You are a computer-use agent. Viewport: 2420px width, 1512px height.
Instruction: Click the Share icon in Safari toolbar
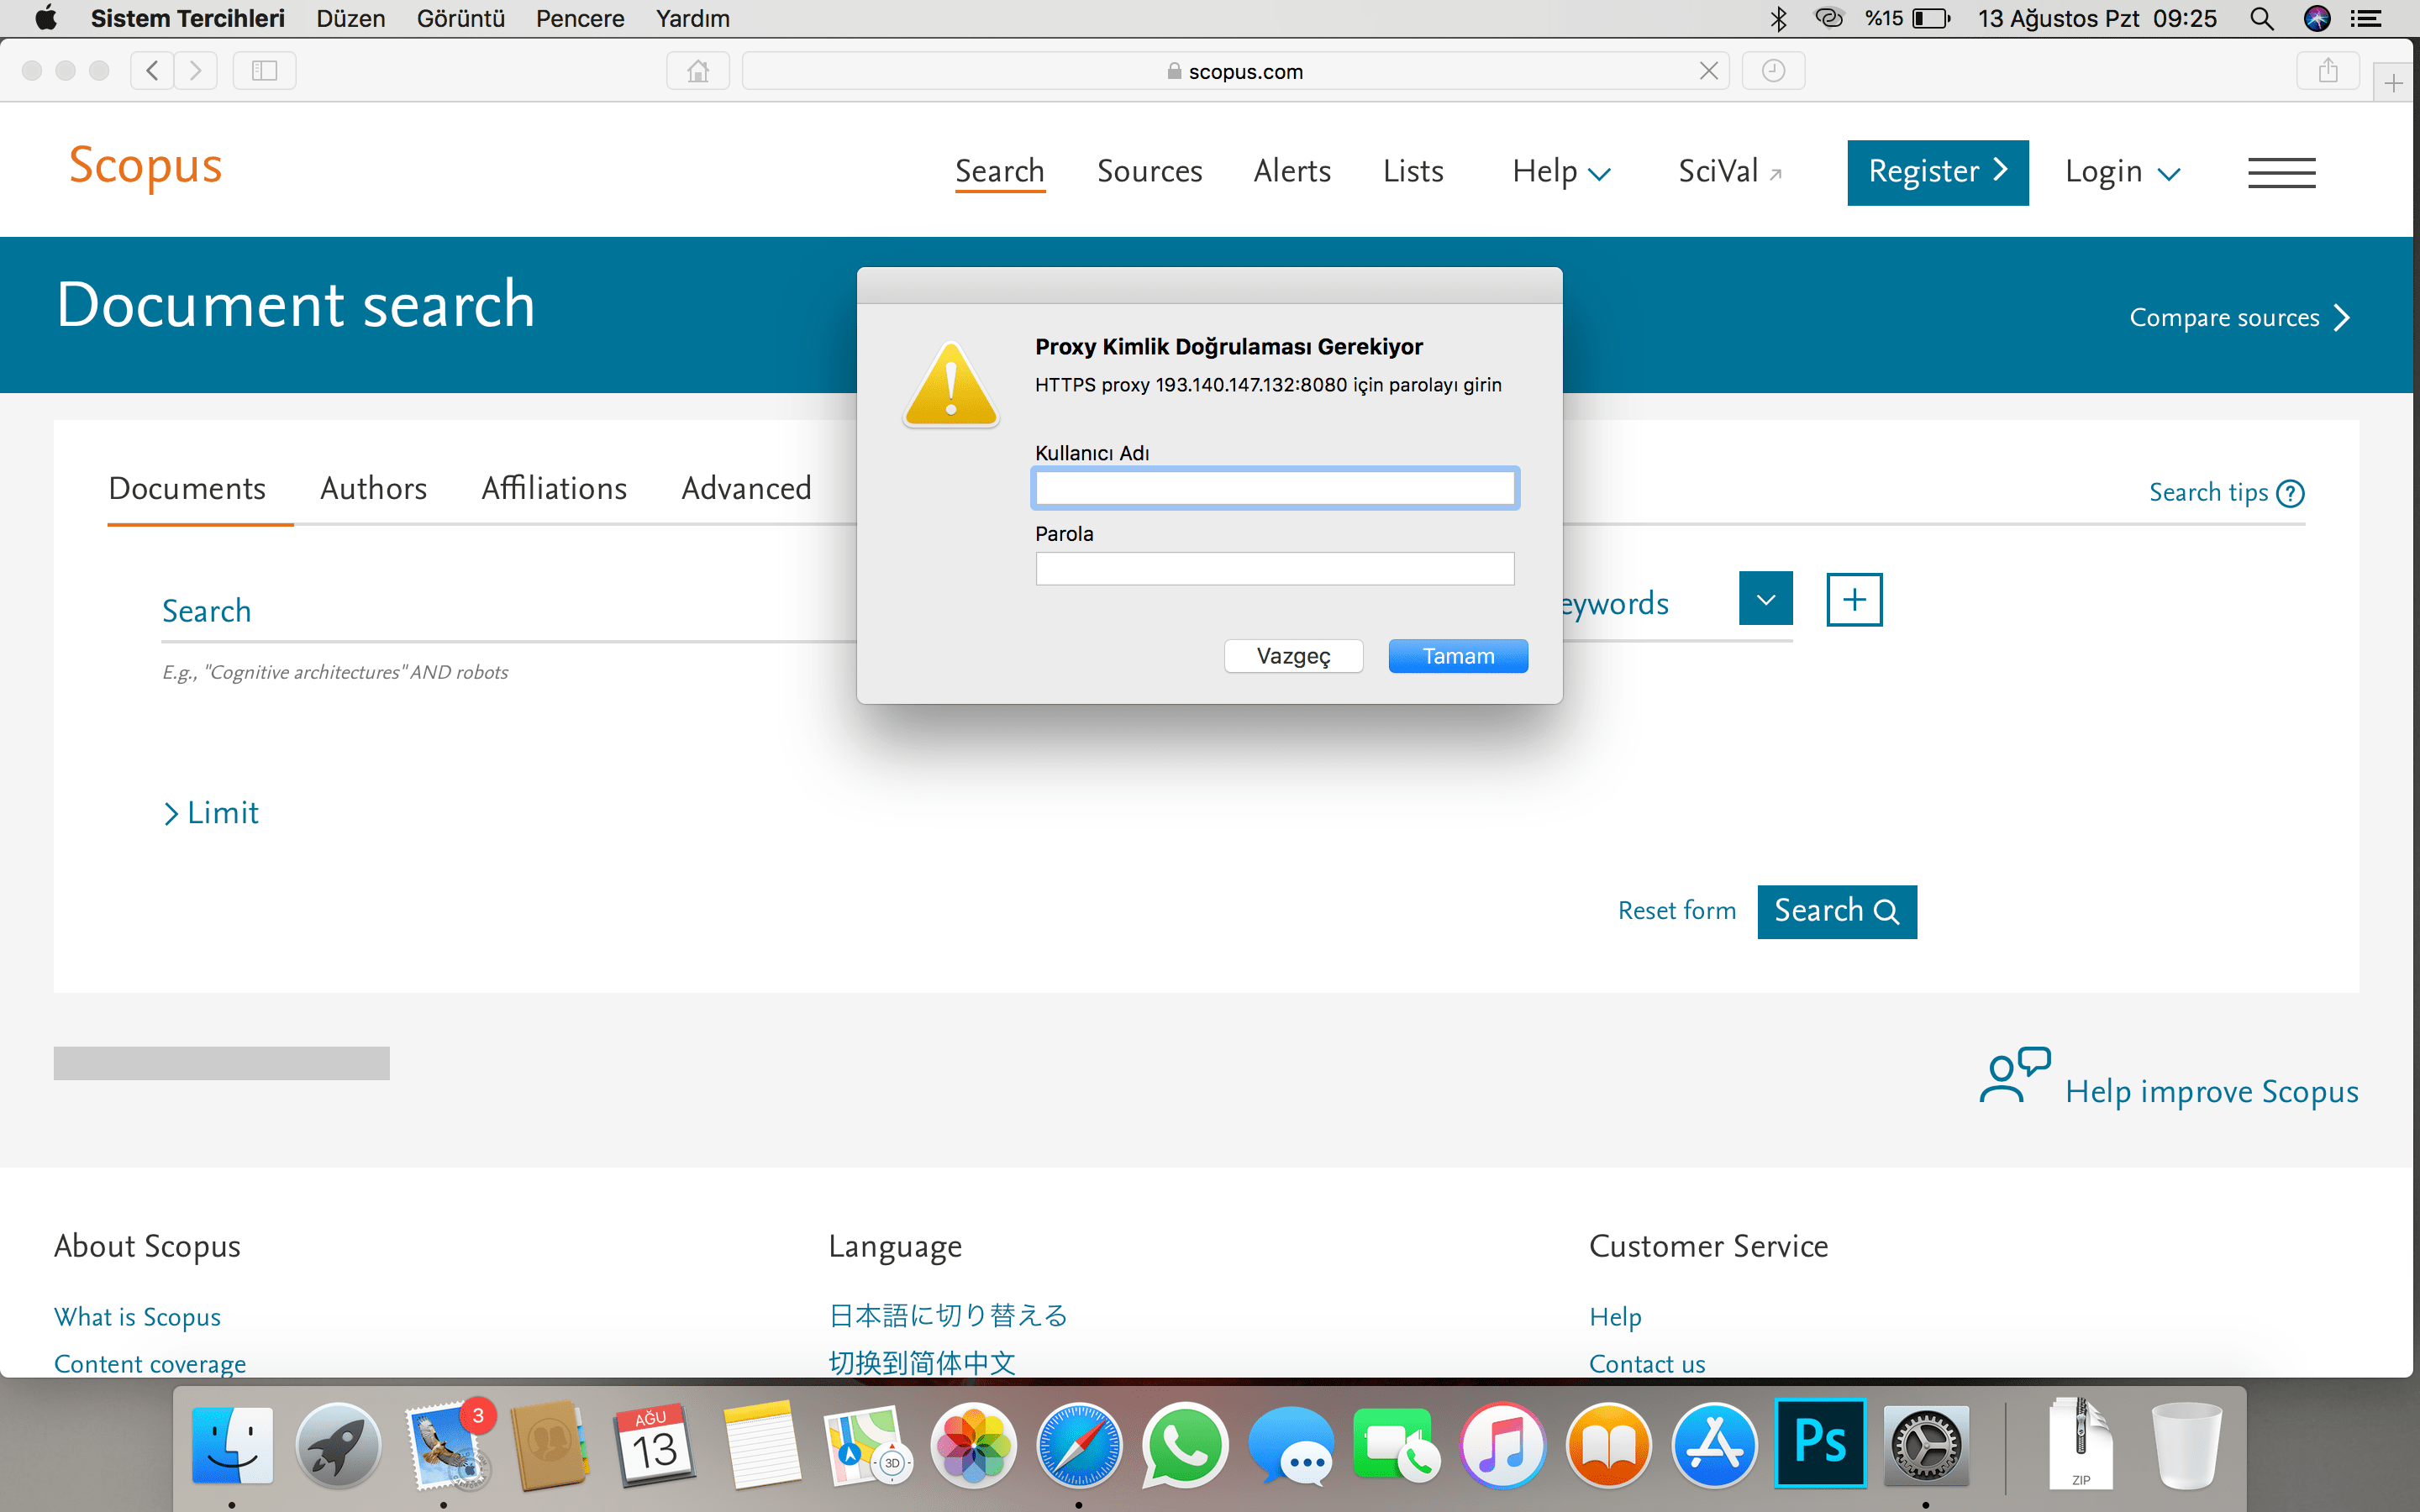point(2328,70)
